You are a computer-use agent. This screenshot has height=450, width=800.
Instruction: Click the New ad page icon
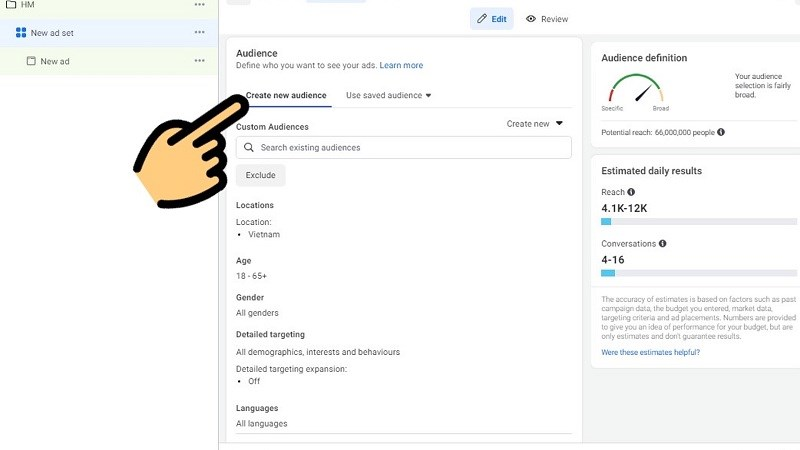point(31,61)
